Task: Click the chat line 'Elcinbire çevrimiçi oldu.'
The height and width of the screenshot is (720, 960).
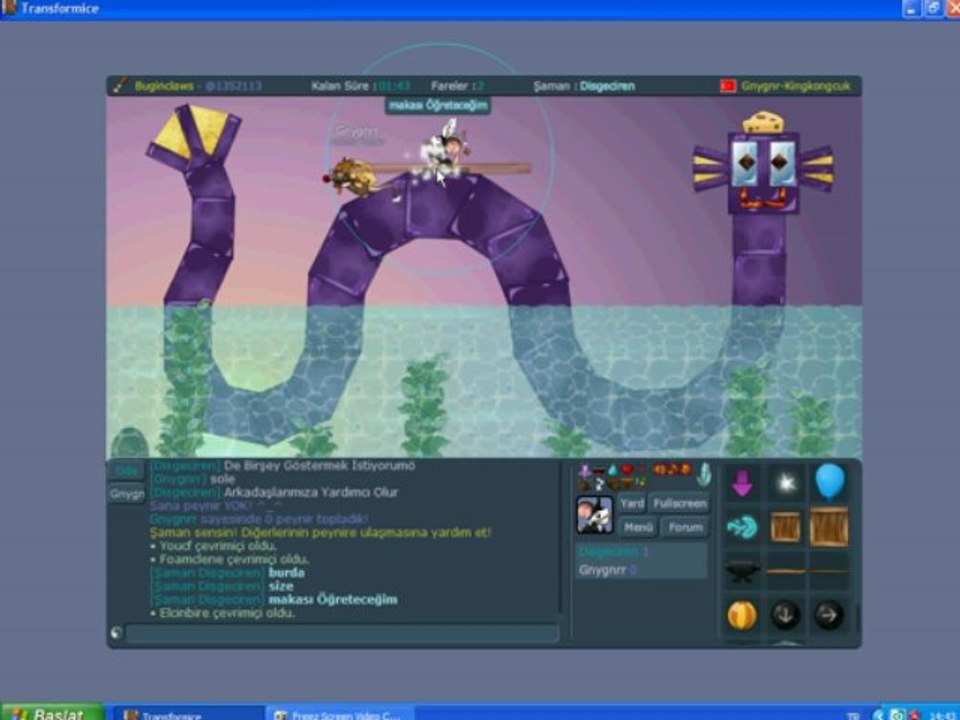Action: [222, 613]
